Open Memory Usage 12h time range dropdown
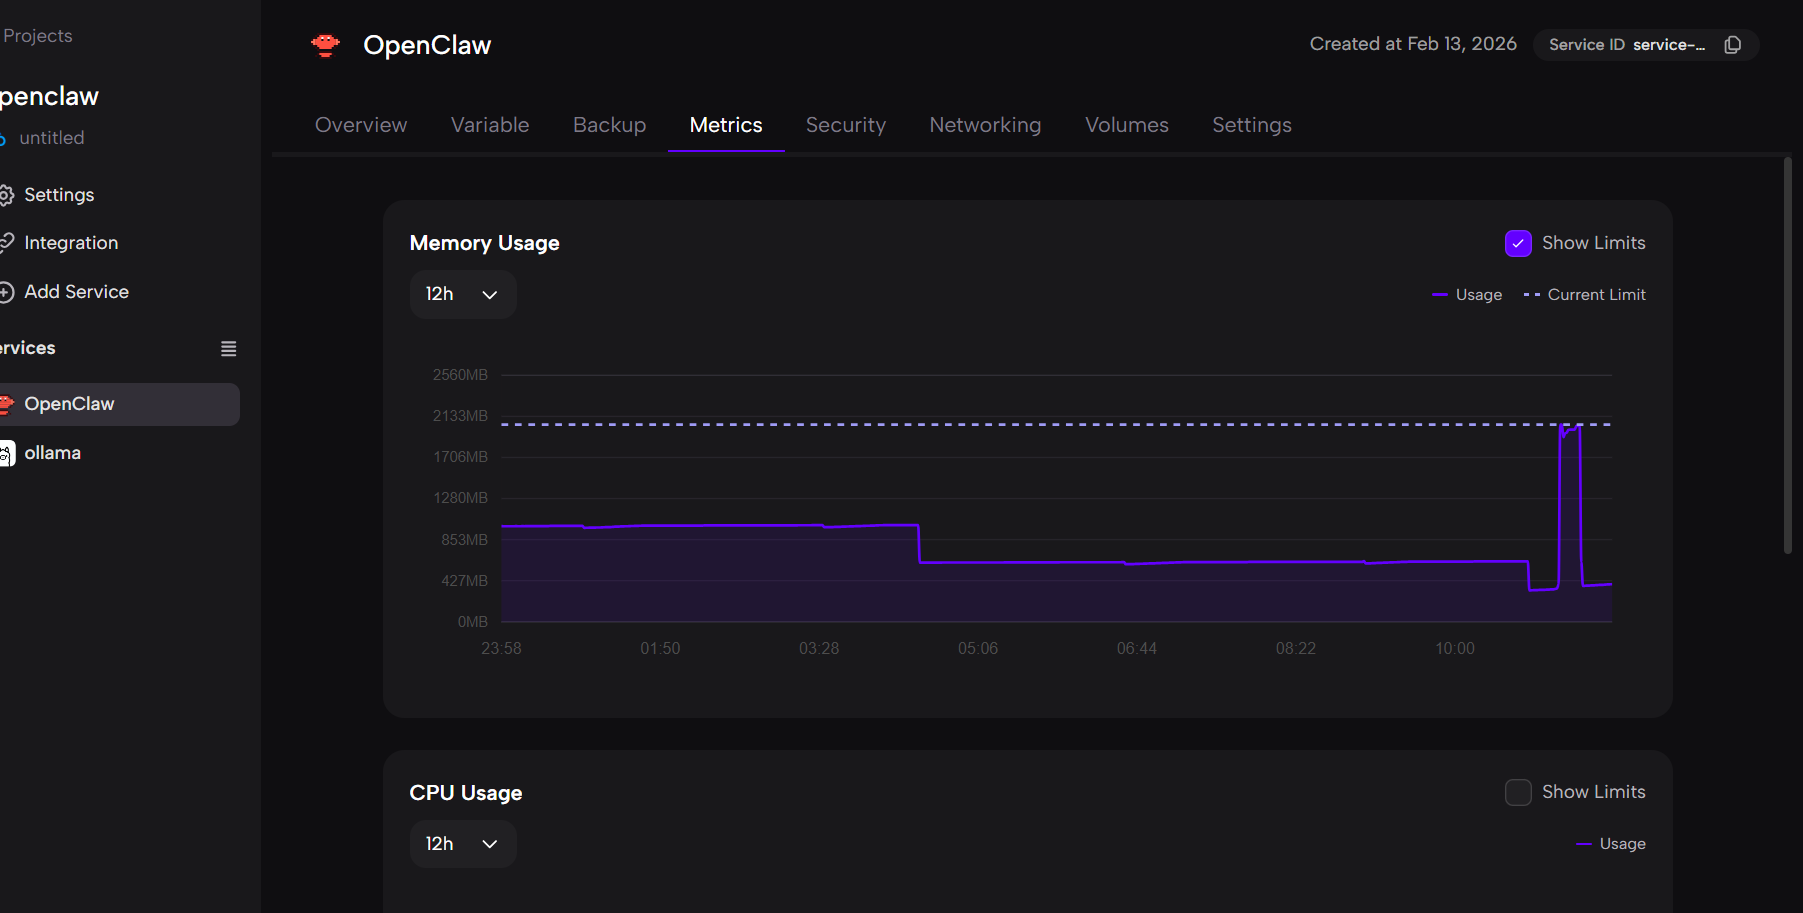1803x913 pixels. pos(462,294)
